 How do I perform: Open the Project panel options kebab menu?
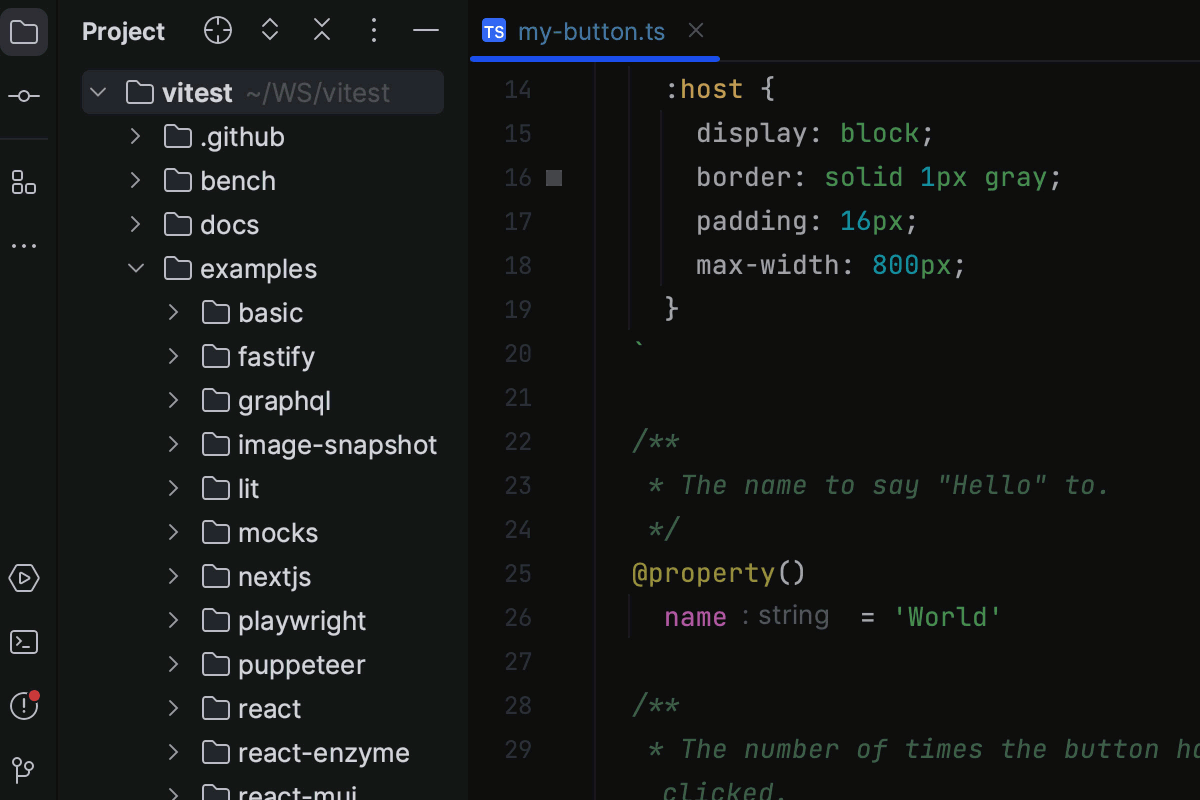pos(373,30)
